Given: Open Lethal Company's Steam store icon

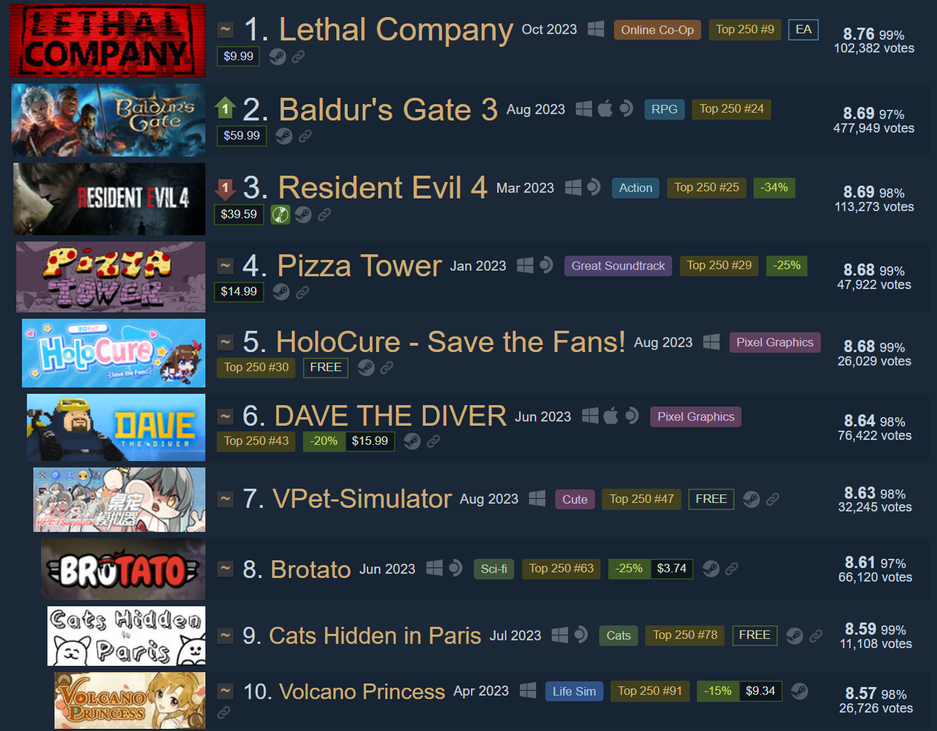Looking at the screenshot, I should tap(277, 57).
